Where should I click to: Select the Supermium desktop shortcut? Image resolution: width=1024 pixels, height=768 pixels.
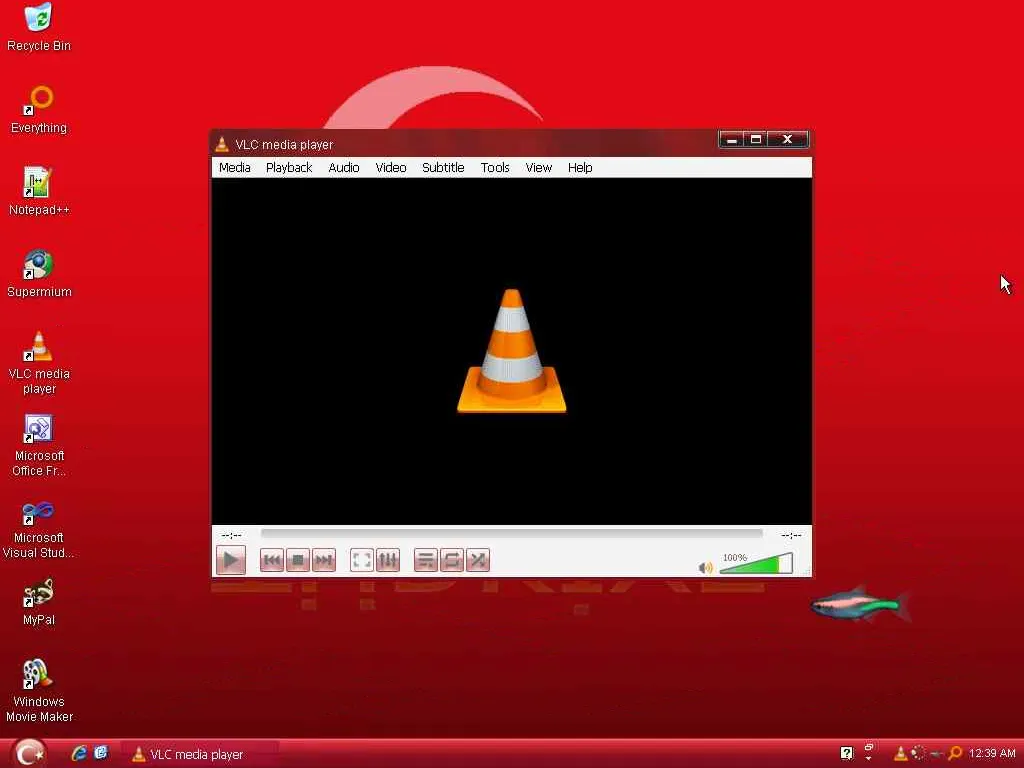point(39,273)
